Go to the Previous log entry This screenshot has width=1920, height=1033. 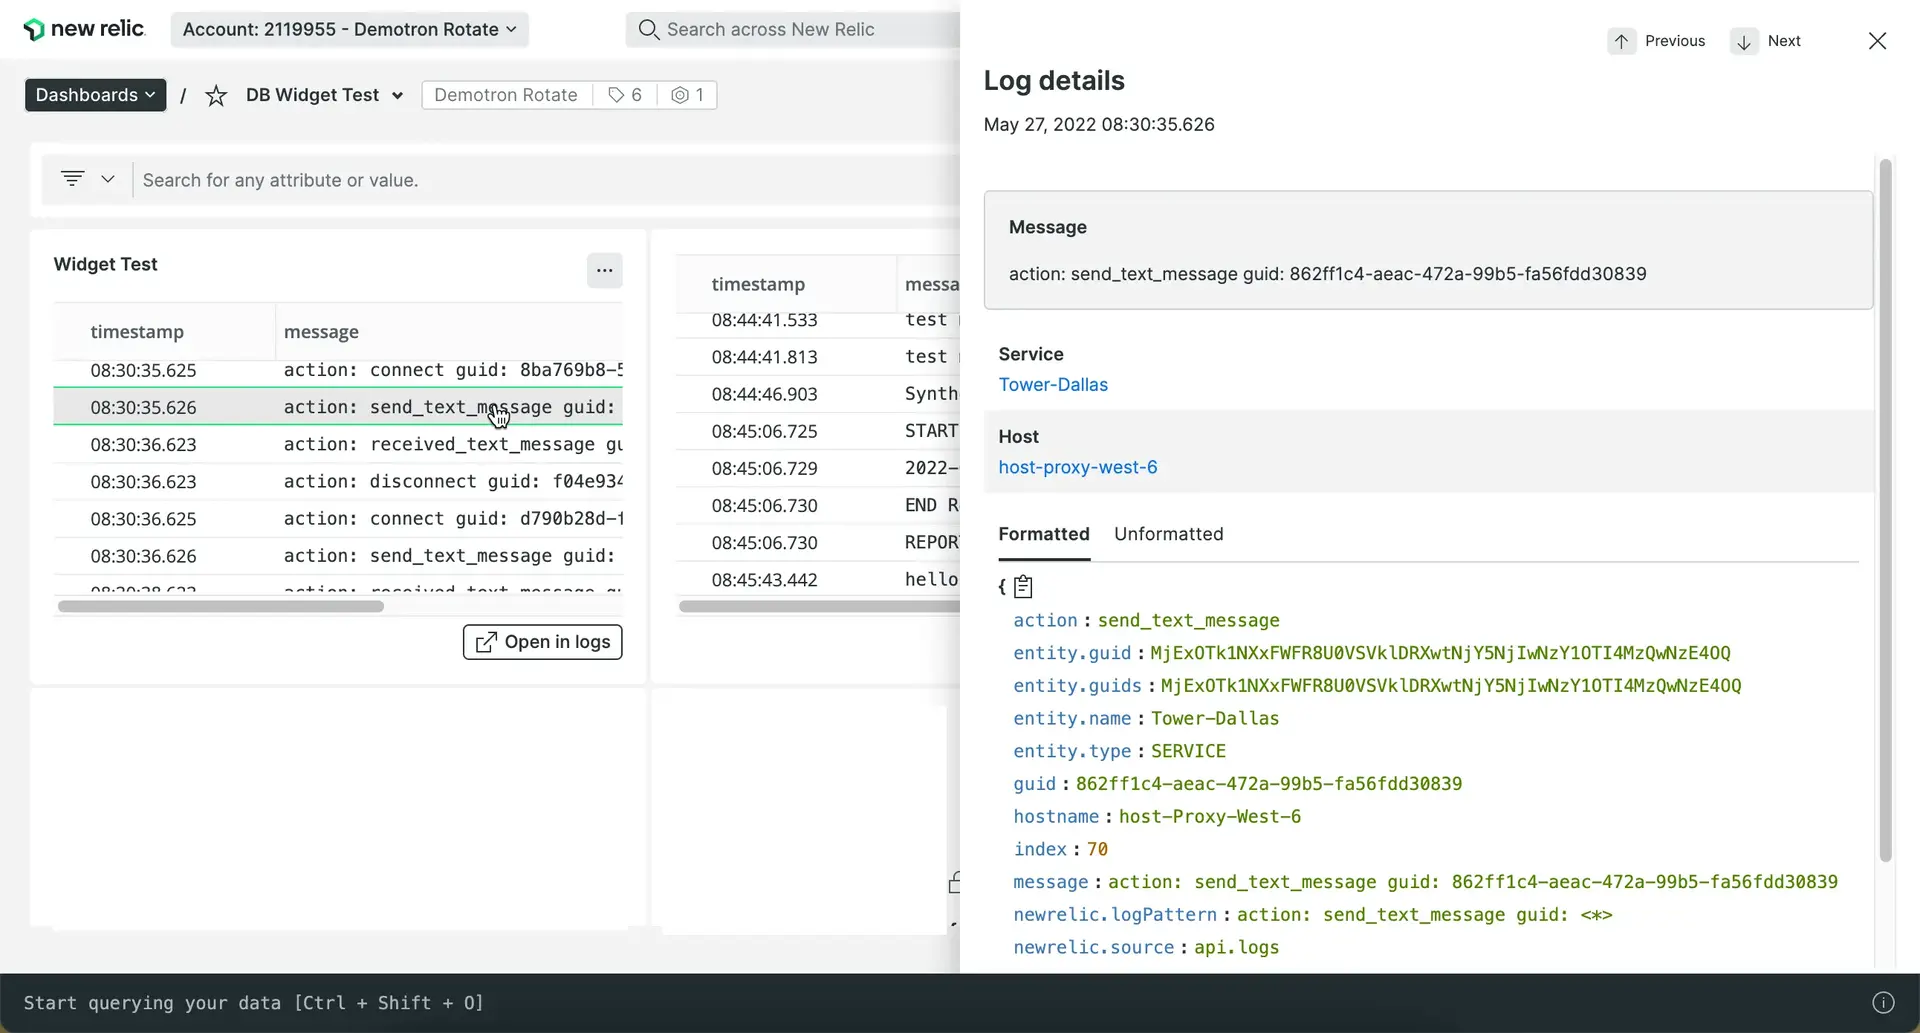pyautogui.click(x=1657, y=41)
